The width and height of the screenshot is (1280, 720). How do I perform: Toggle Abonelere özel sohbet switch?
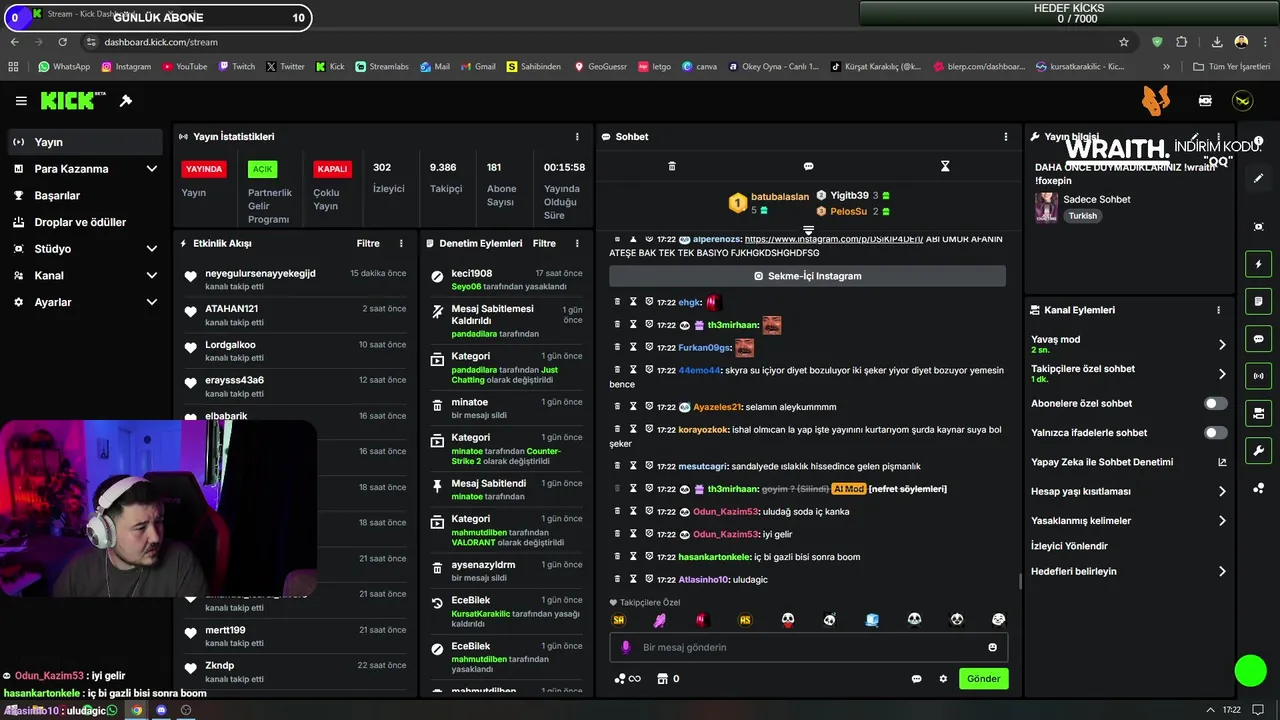pos(1215,404)
